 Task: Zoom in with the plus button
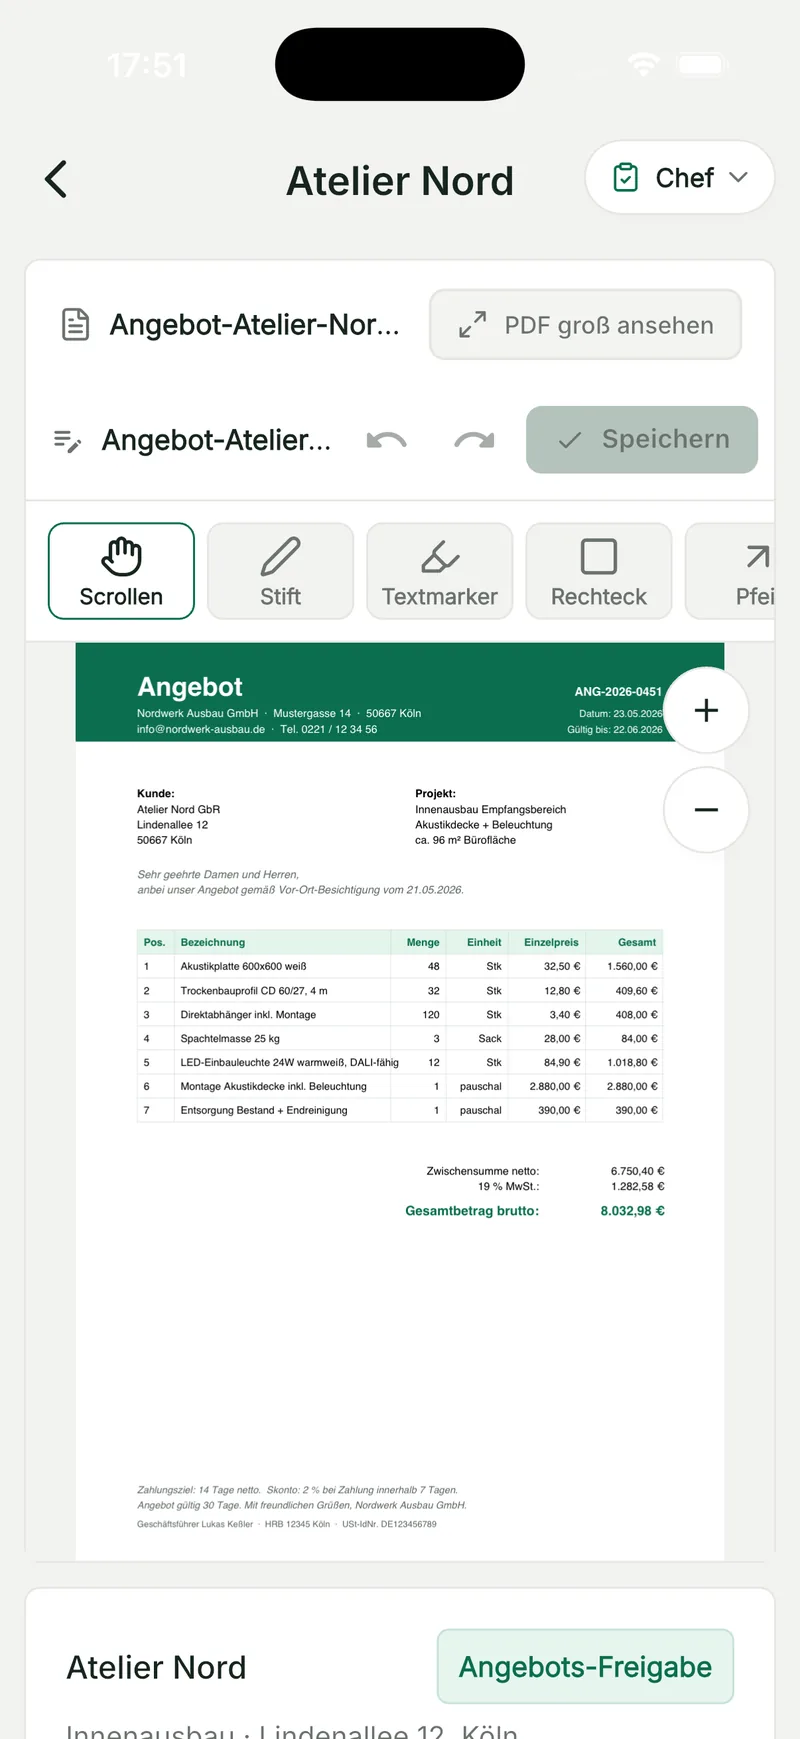706,710
